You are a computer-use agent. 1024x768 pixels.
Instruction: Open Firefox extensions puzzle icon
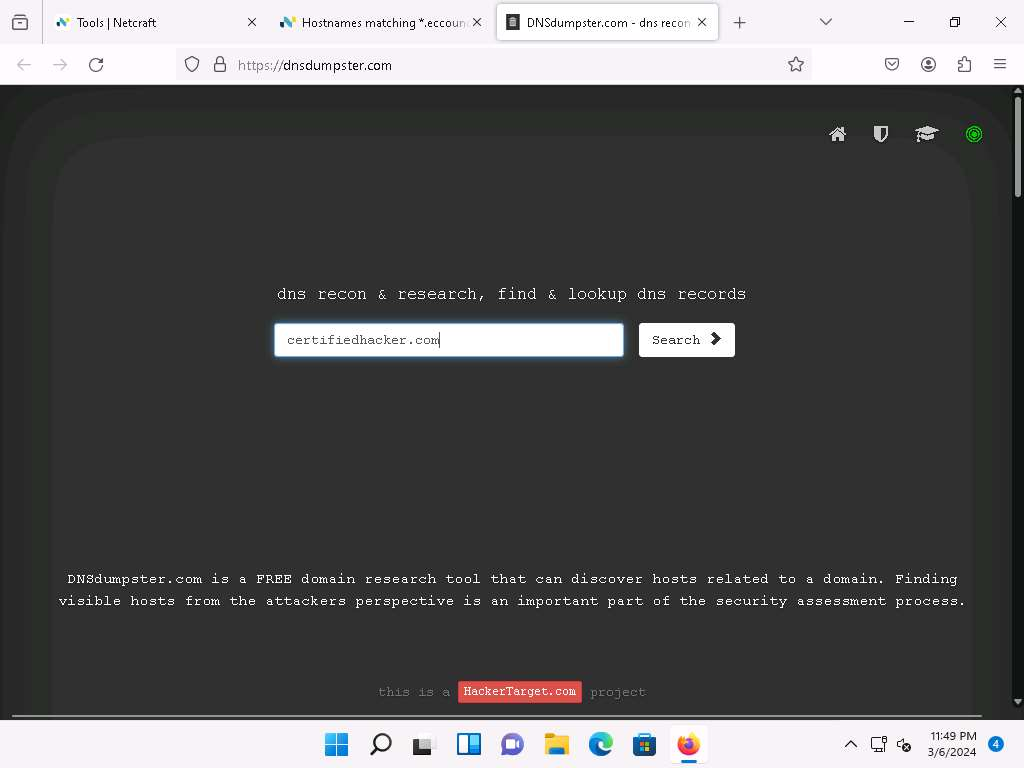tap(964, 64)
